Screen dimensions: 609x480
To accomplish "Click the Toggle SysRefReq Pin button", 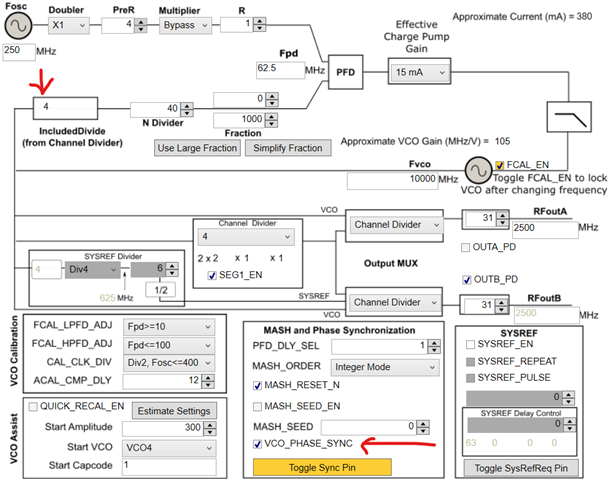I will point(521,468).
